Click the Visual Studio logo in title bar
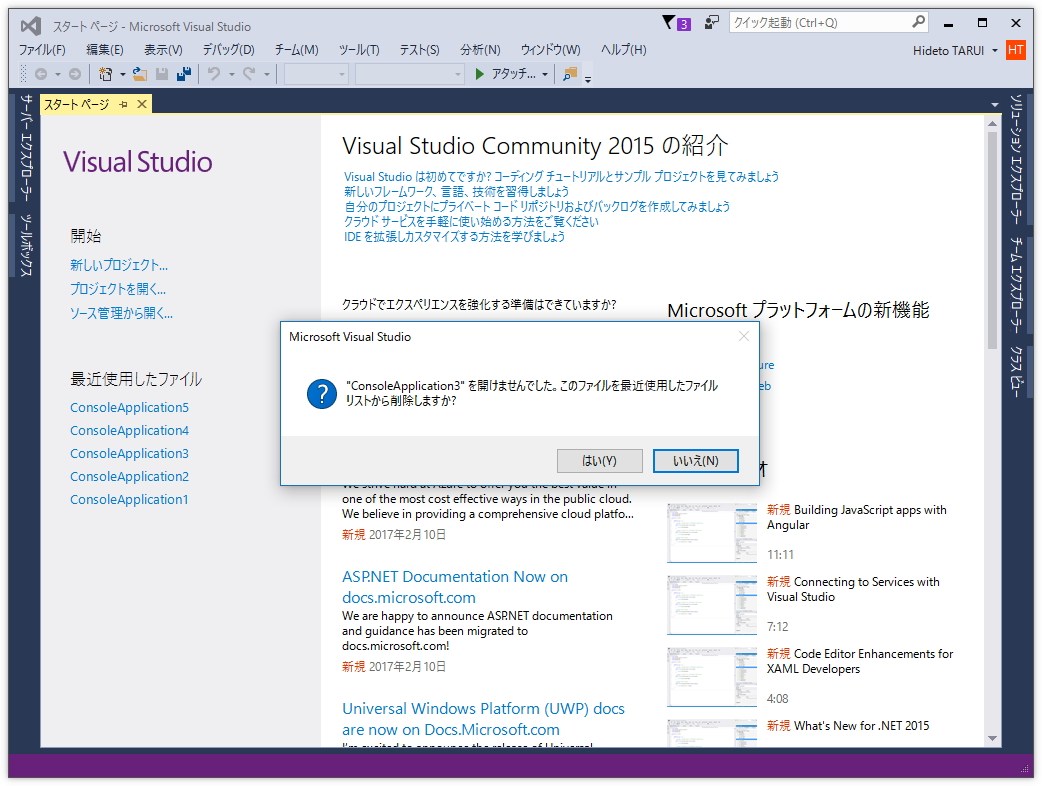 click(31, 26)
